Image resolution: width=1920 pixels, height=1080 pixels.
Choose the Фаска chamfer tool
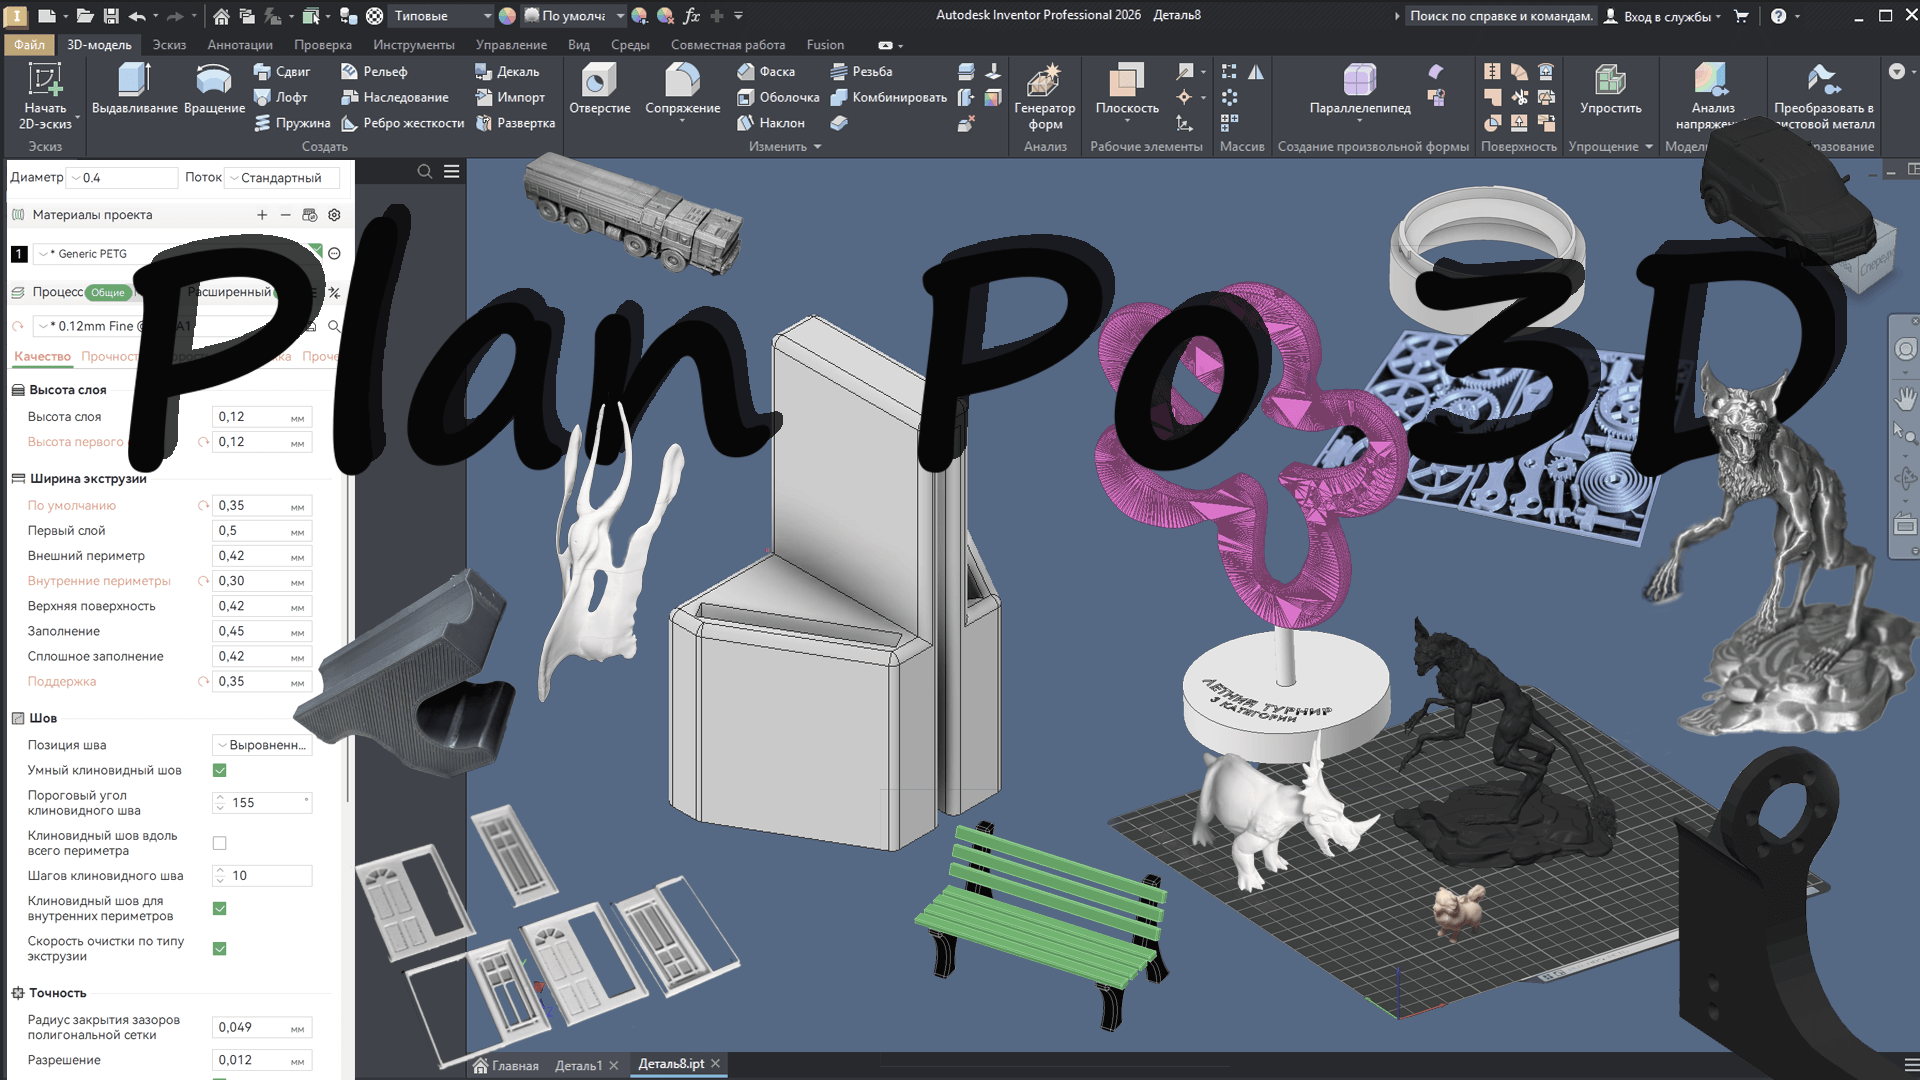[x=766, y=72]
